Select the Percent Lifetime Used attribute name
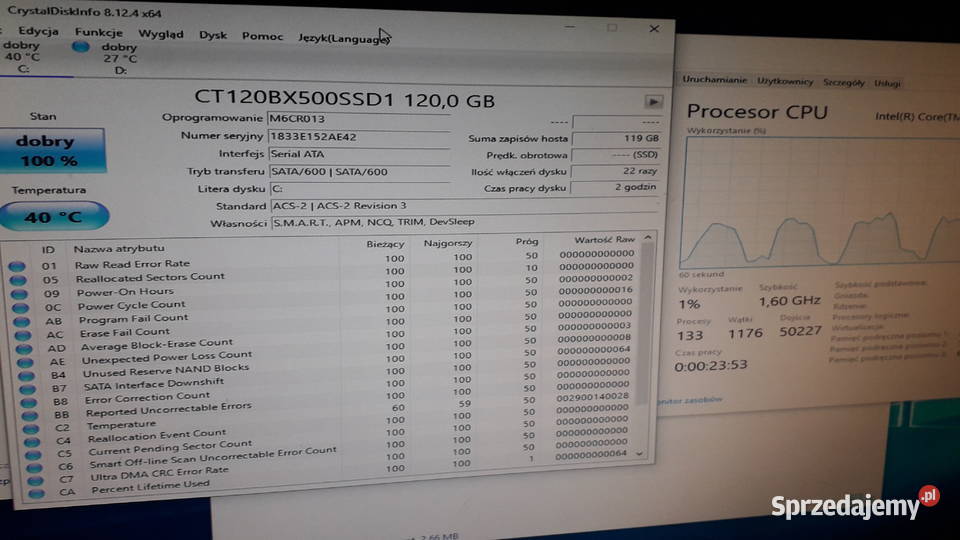Image resolution: width=960 pixels, height=540 pixels. (x=151, y=487)
